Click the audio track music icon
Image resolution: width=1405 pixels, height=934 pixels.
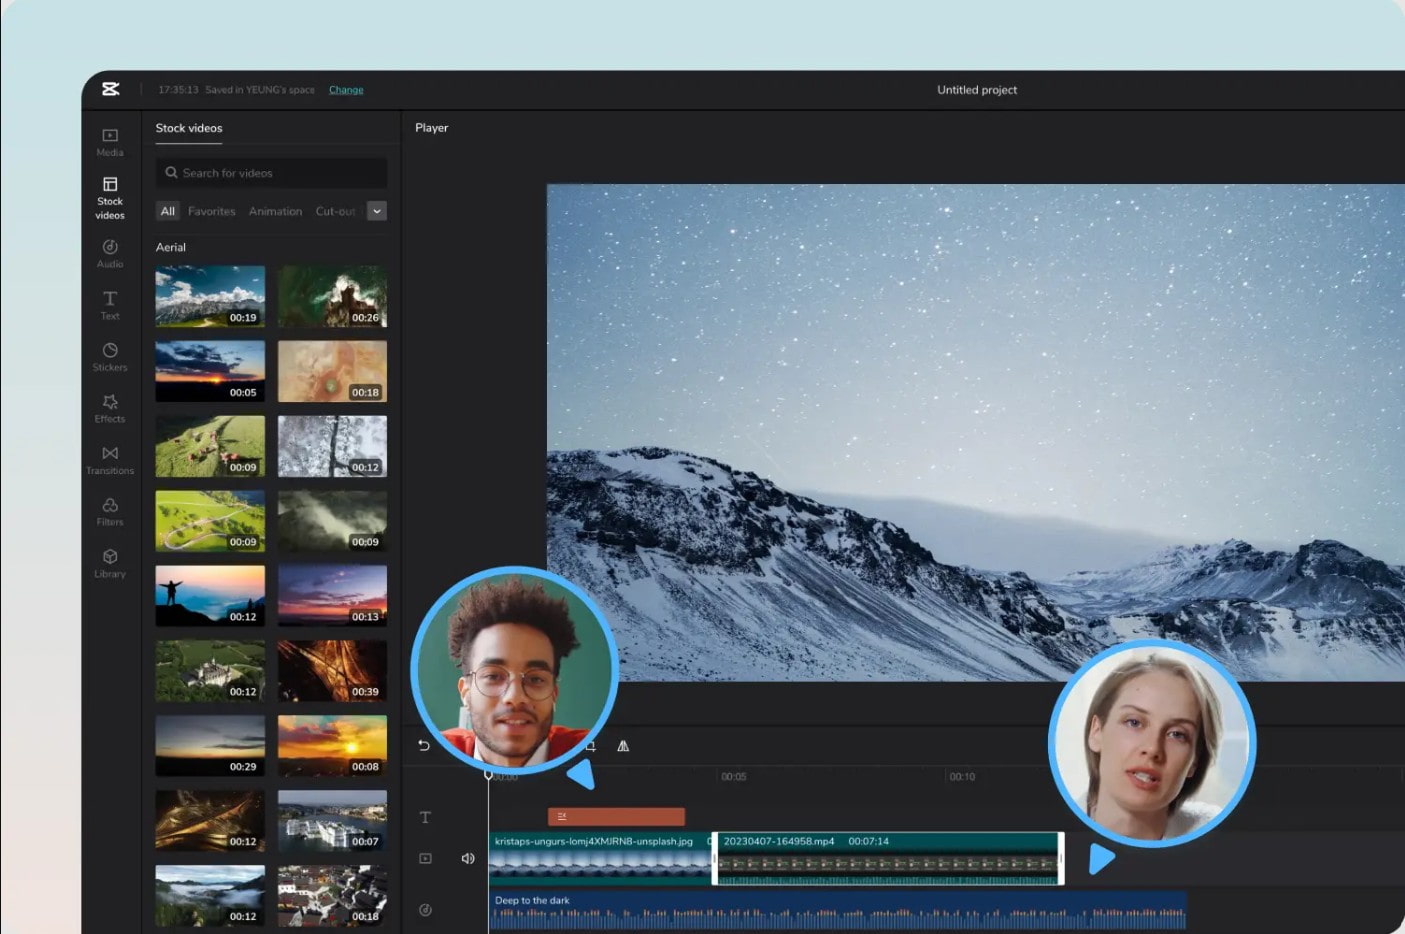click(x=425, y=910)
